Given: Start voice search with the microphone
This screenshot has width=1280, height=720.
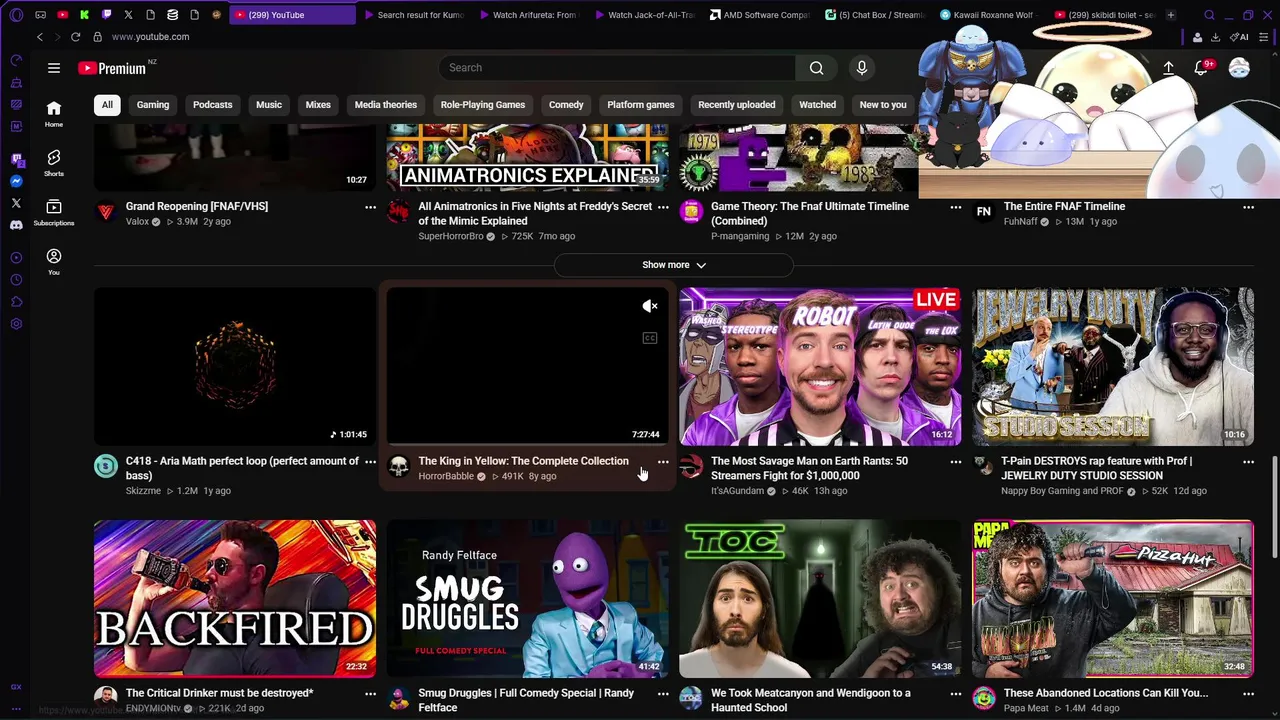Looking at the screenshot, I should pyautogui.click(x=862, y=68).
